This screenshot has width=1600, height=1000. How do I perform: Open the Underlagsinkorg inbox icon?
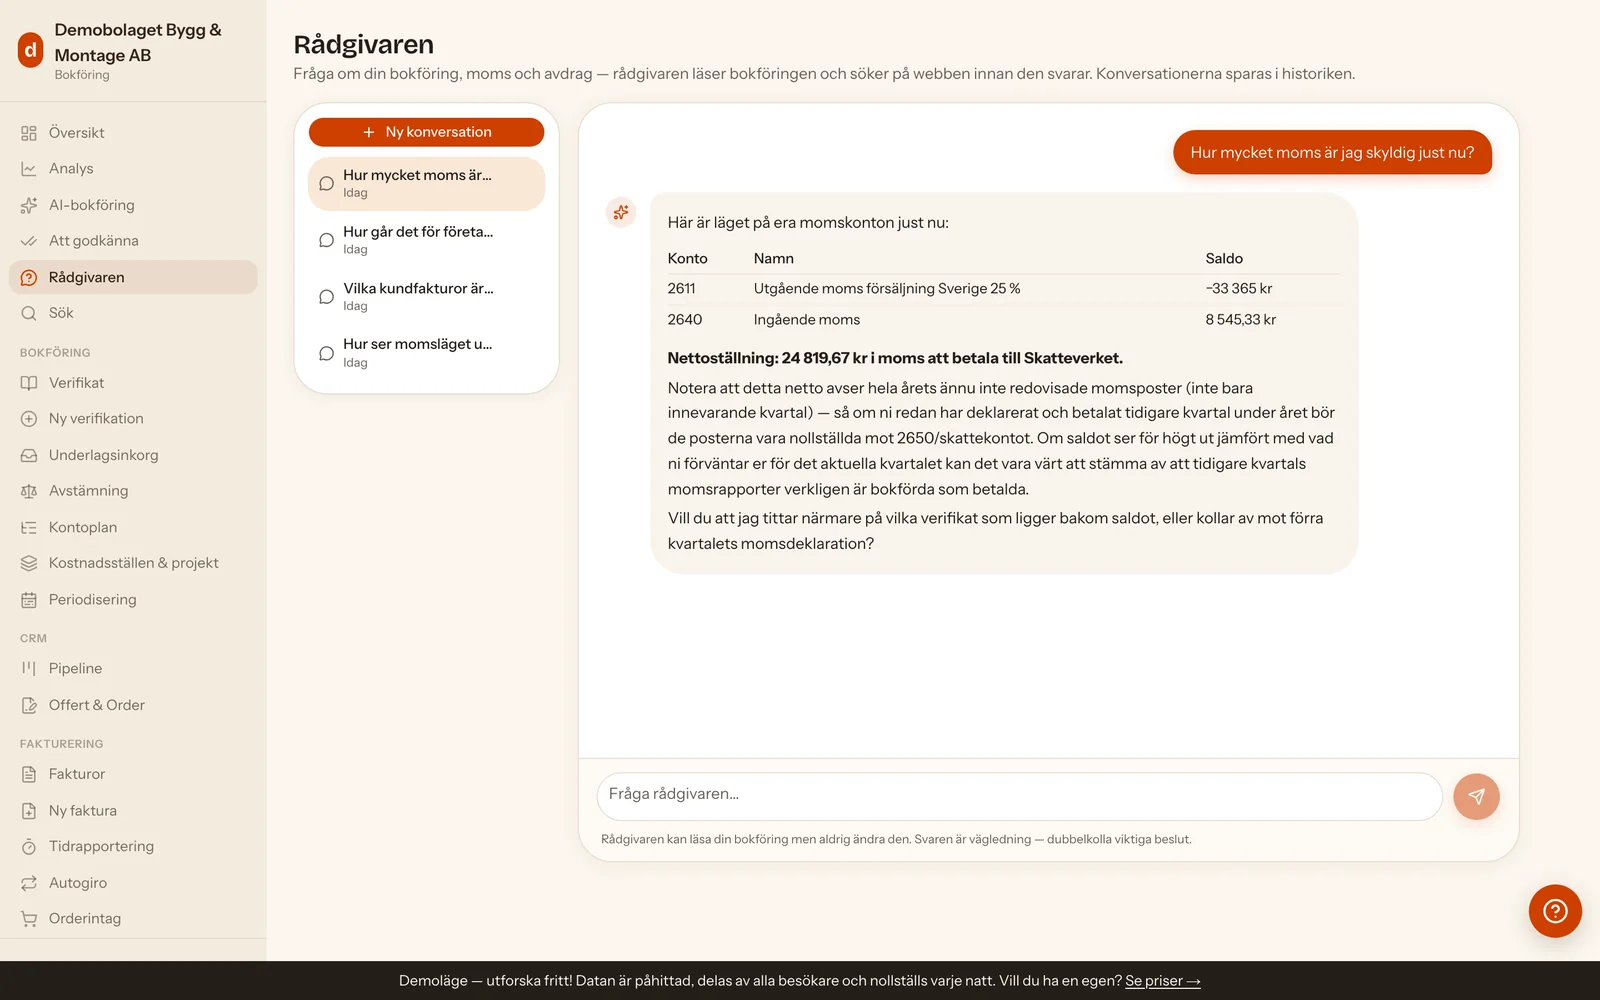29,455
